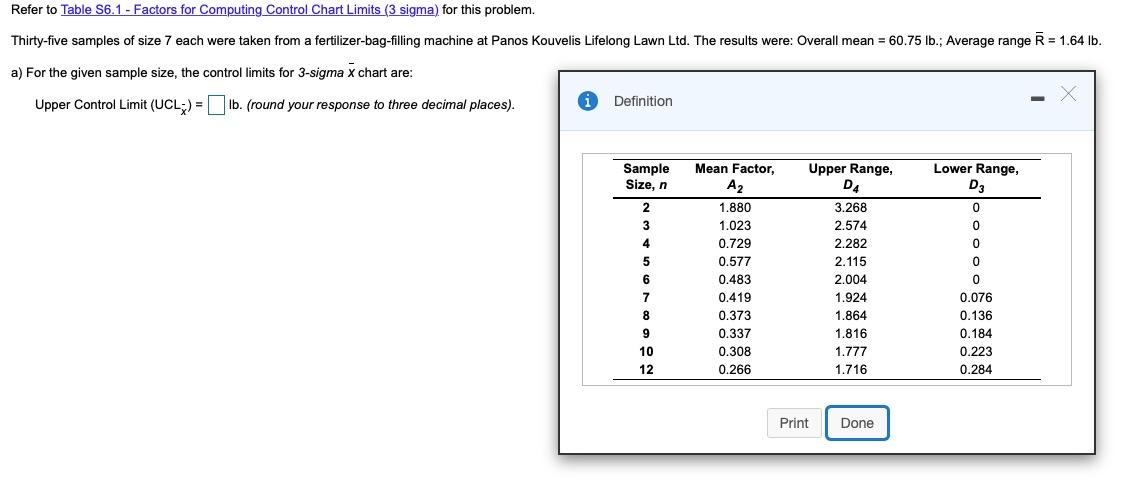
Task: Select the A2 value 0.729
Action: 735,244
